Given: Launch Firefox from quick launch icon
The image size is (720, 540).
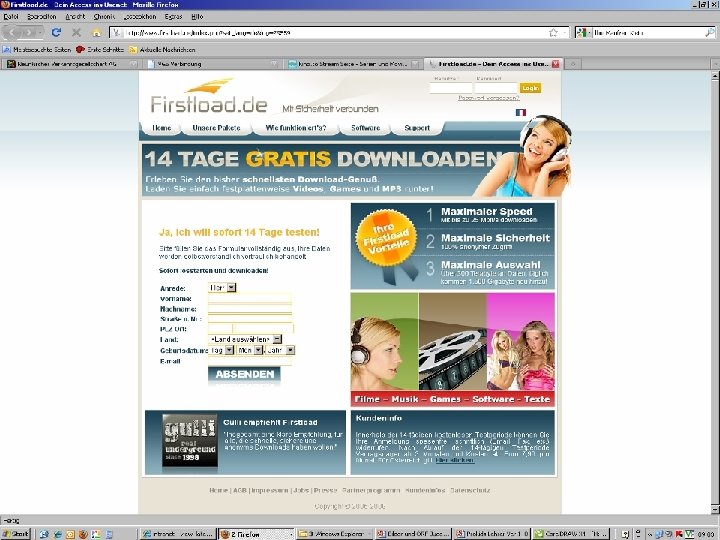Looking at the screenshot, I should click(x=83, y=534).
